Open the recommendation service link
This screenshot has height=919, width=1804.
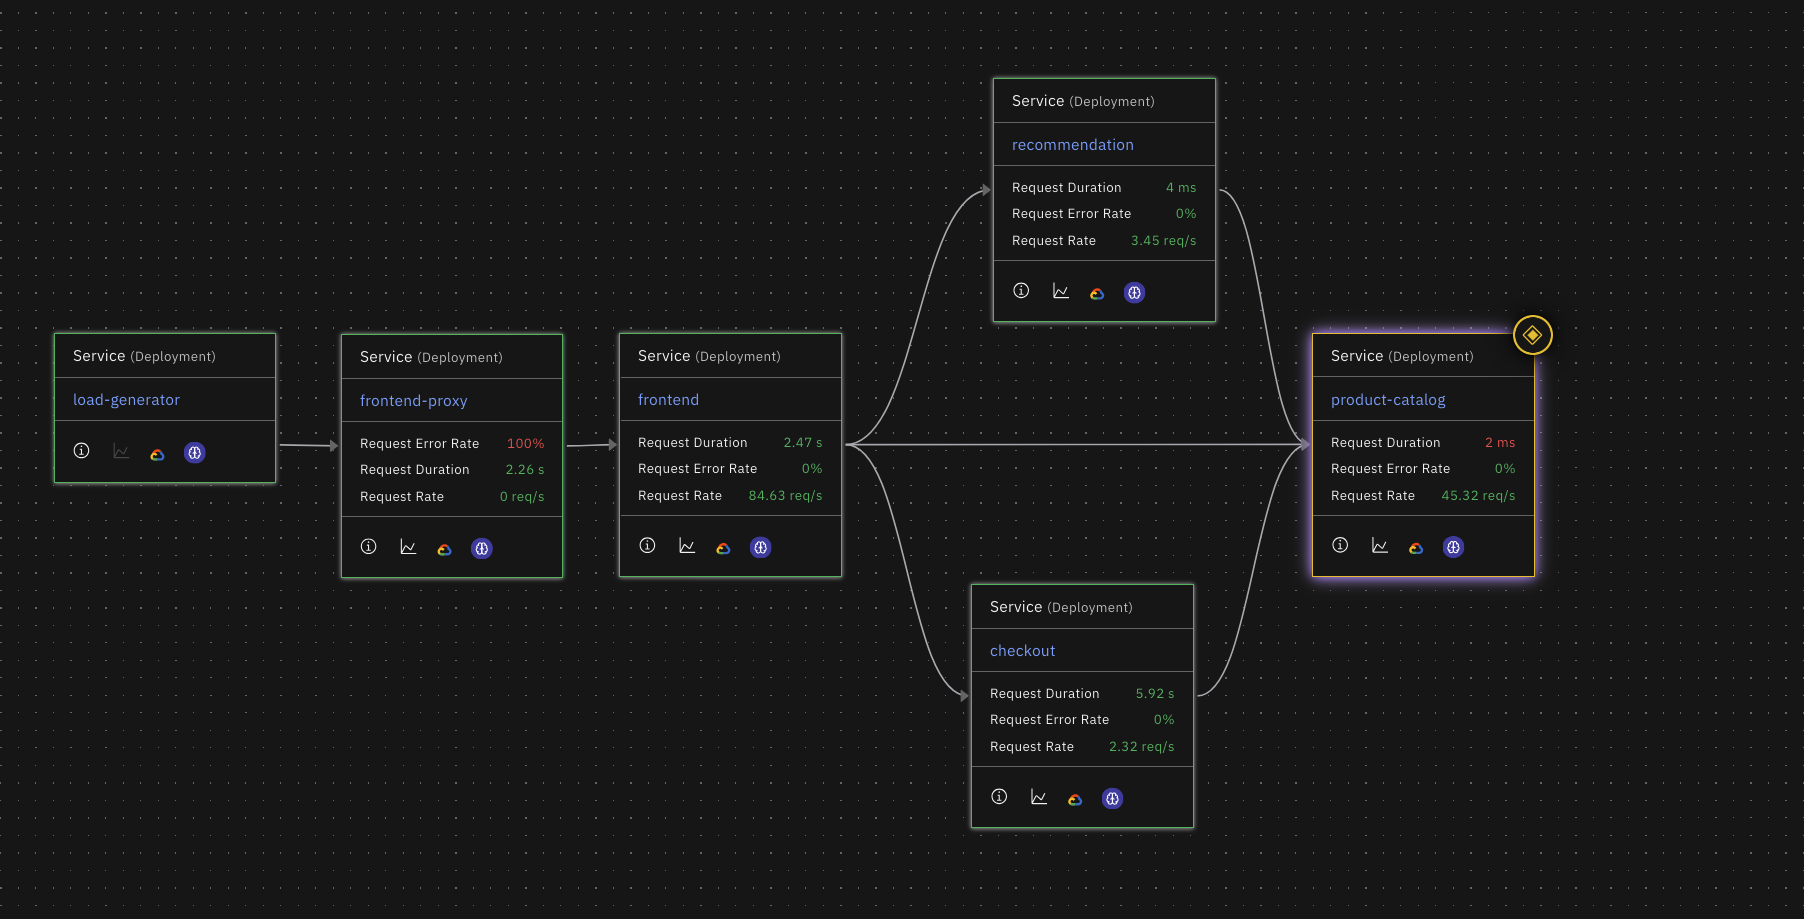(x=1072, y=145)
